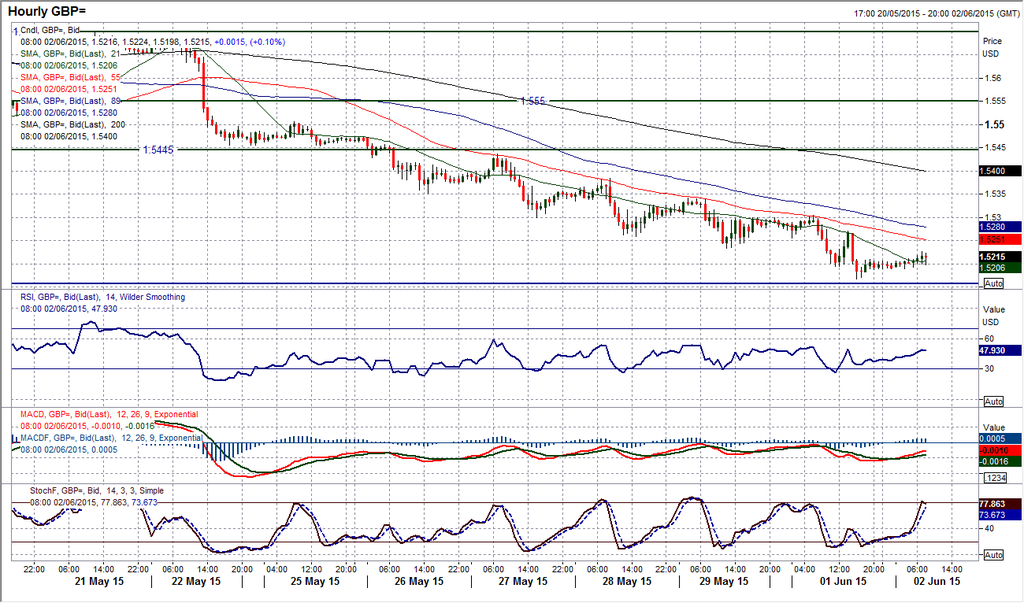Screen dimensions: 1024x603
Task: Select the blue 1.5280 price tag
Action: 1000,227
